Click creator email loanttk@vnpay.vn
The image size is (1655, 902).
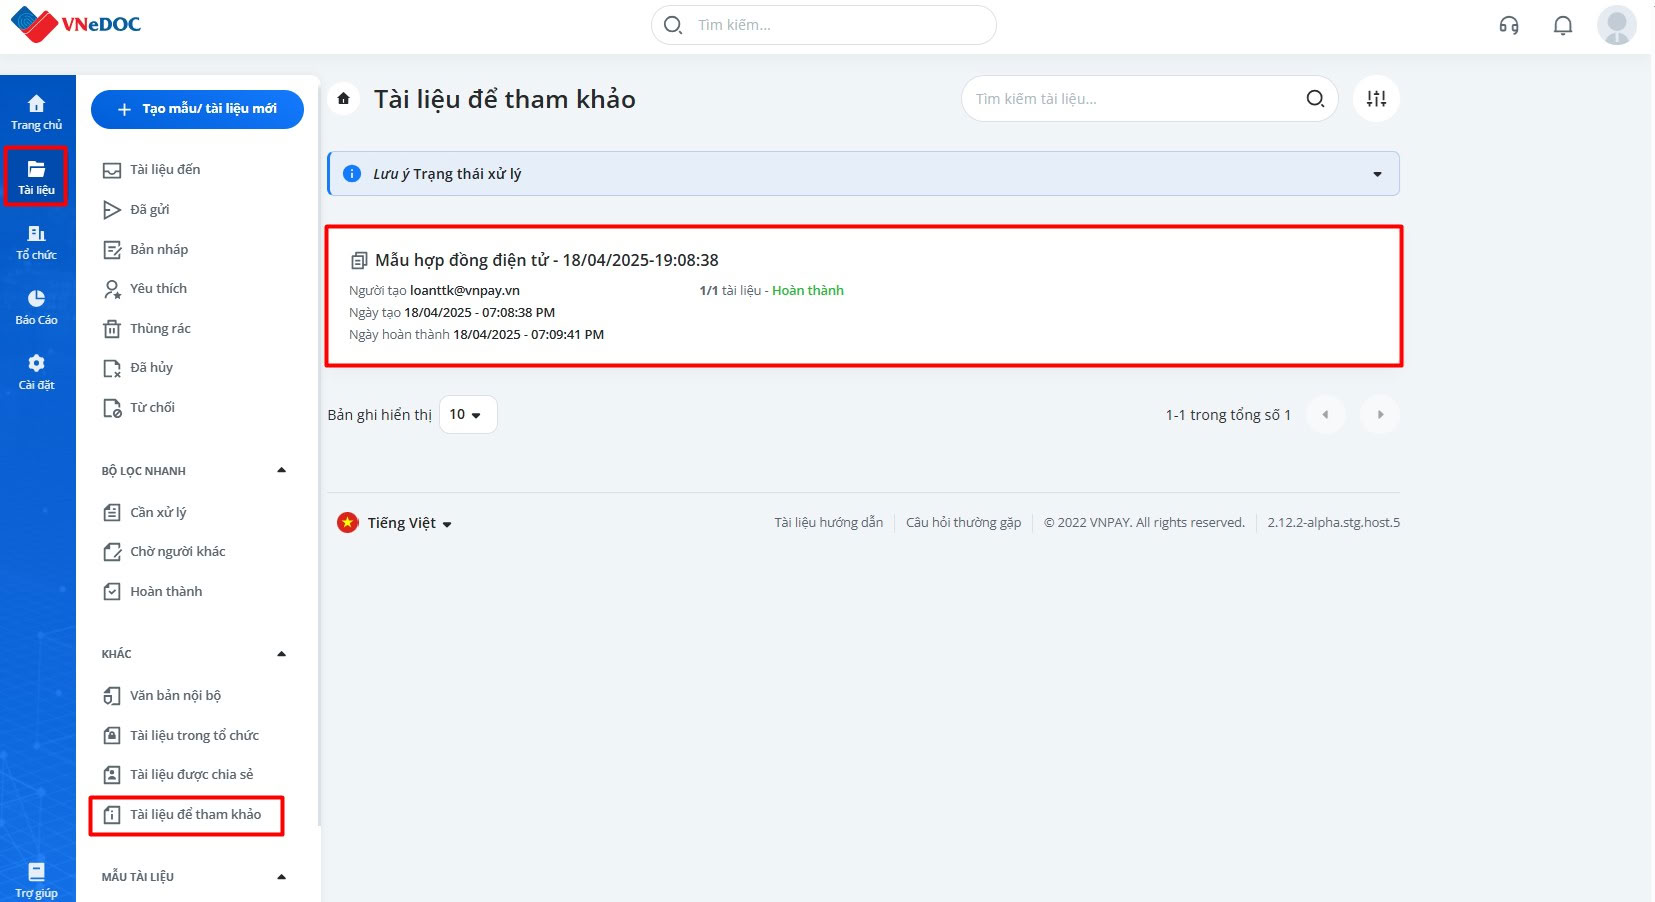465,291
